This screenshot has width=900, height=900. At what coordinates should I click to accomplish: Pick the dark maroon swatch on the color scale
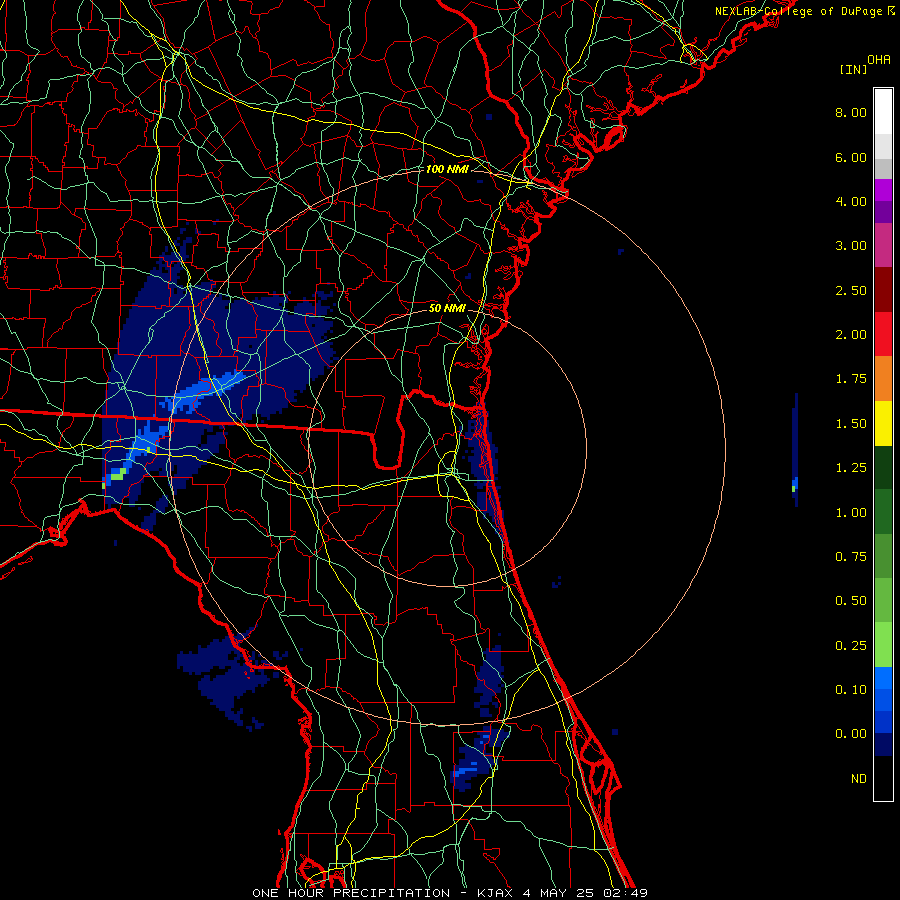click(x=883, y=290)
